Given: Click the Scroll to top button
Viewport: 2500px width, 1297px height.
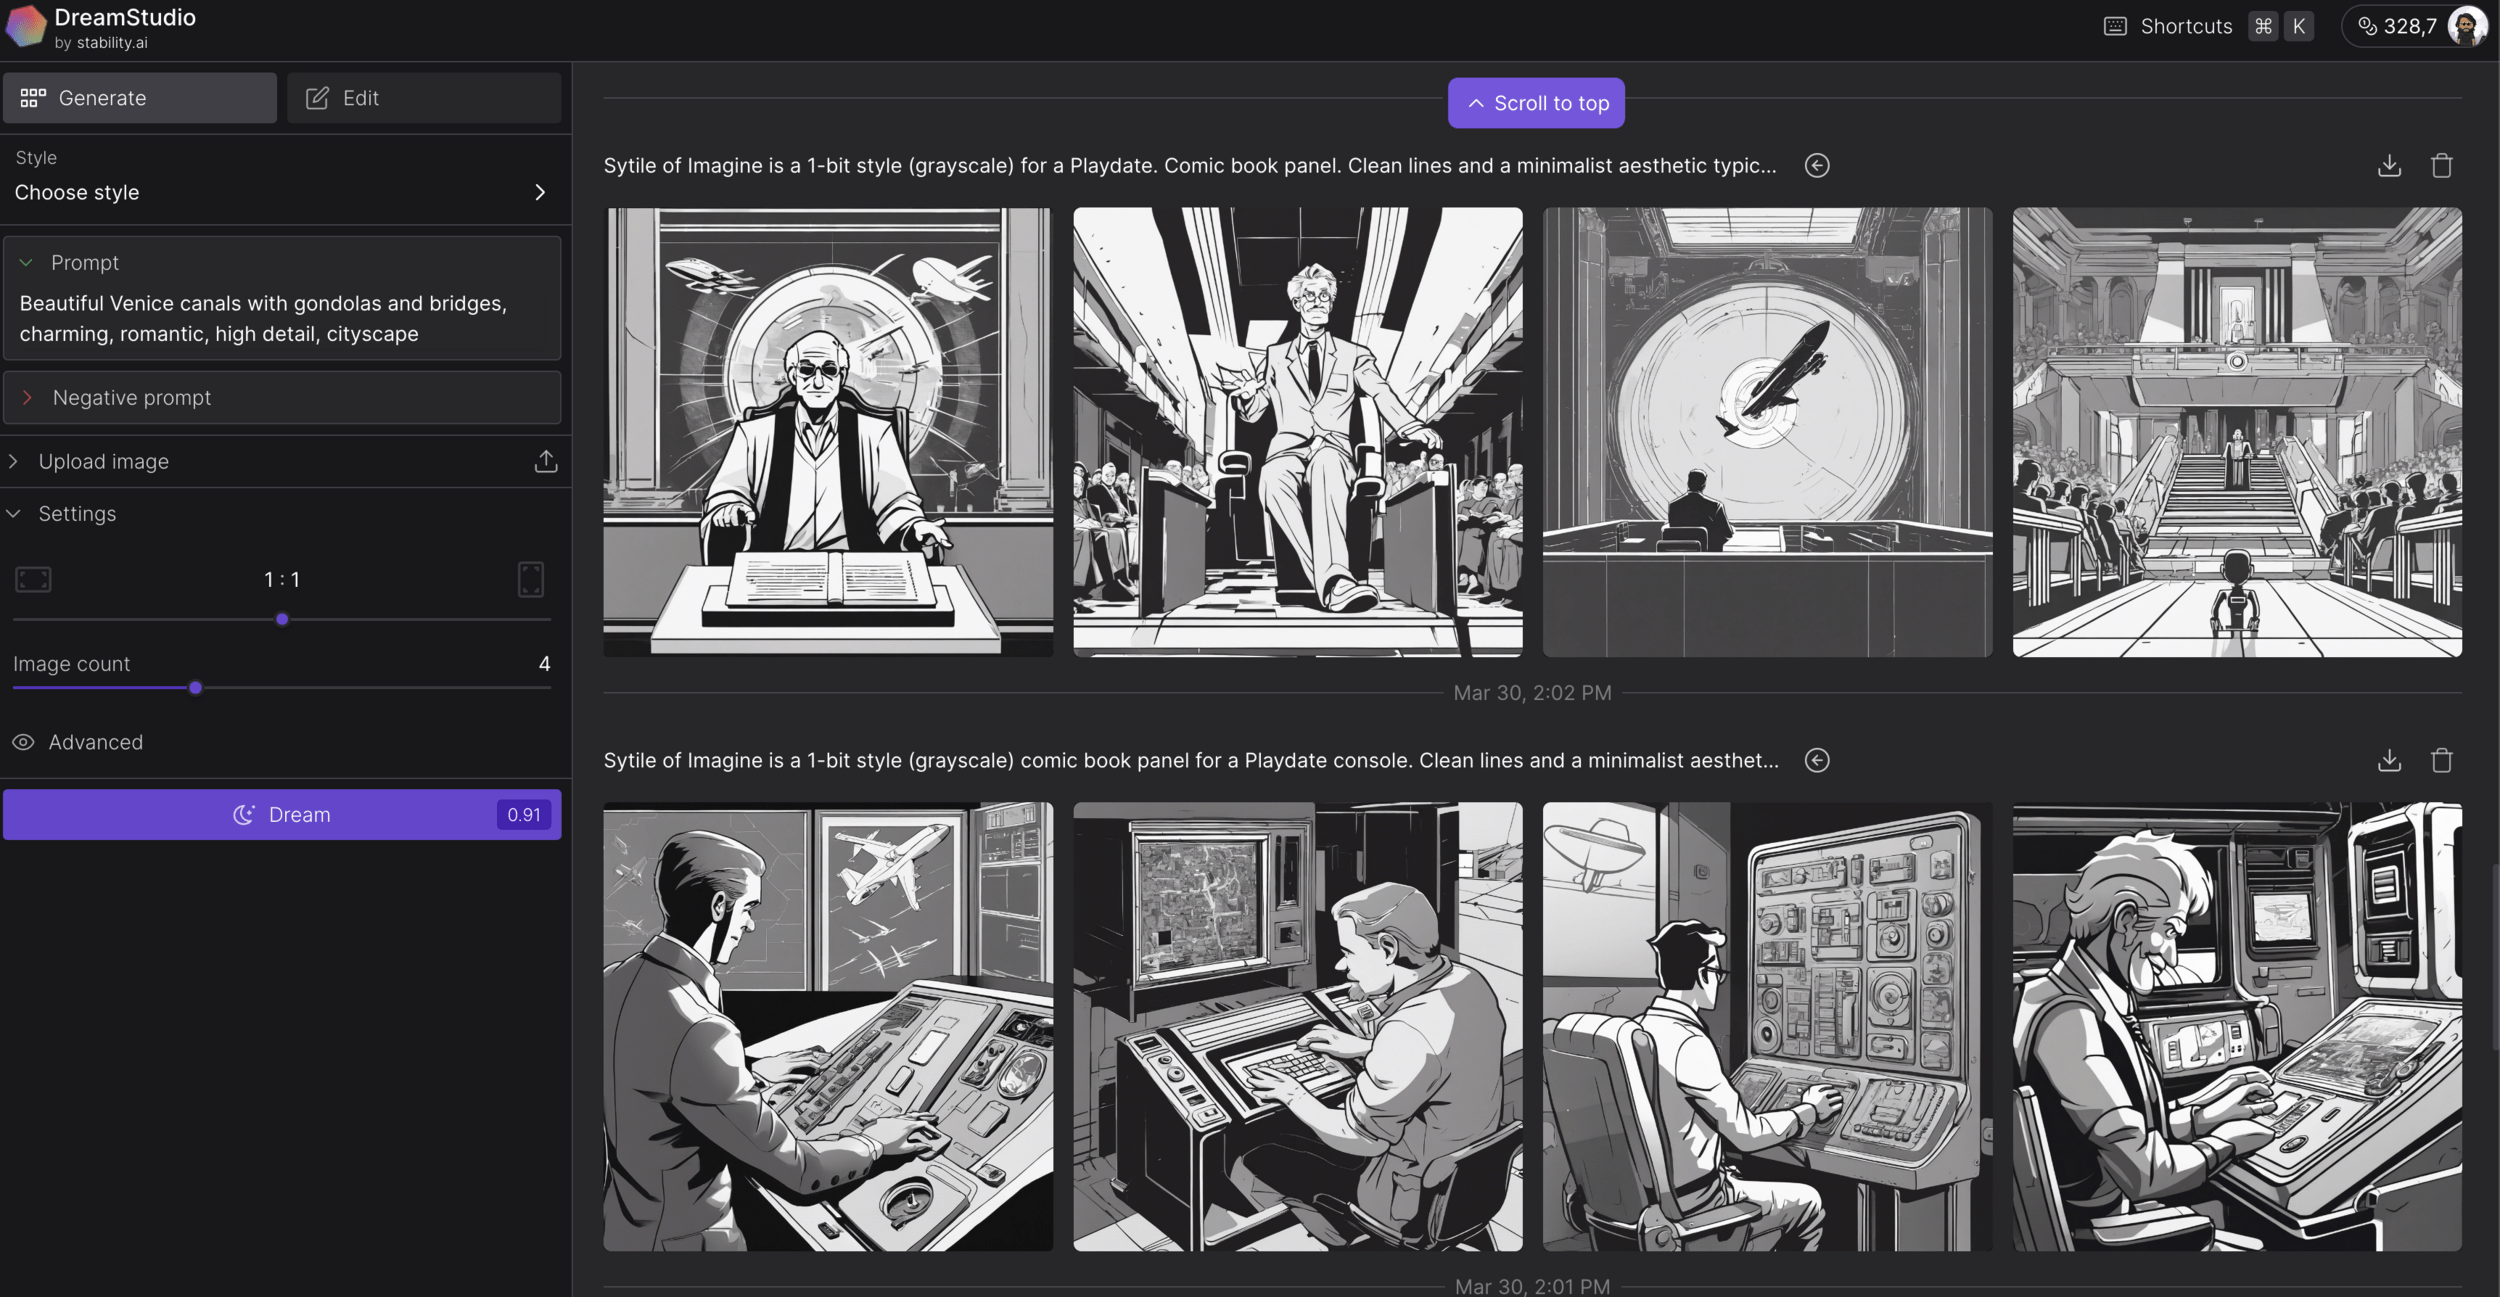Looking at the screenshot, I should (1536, 103).
